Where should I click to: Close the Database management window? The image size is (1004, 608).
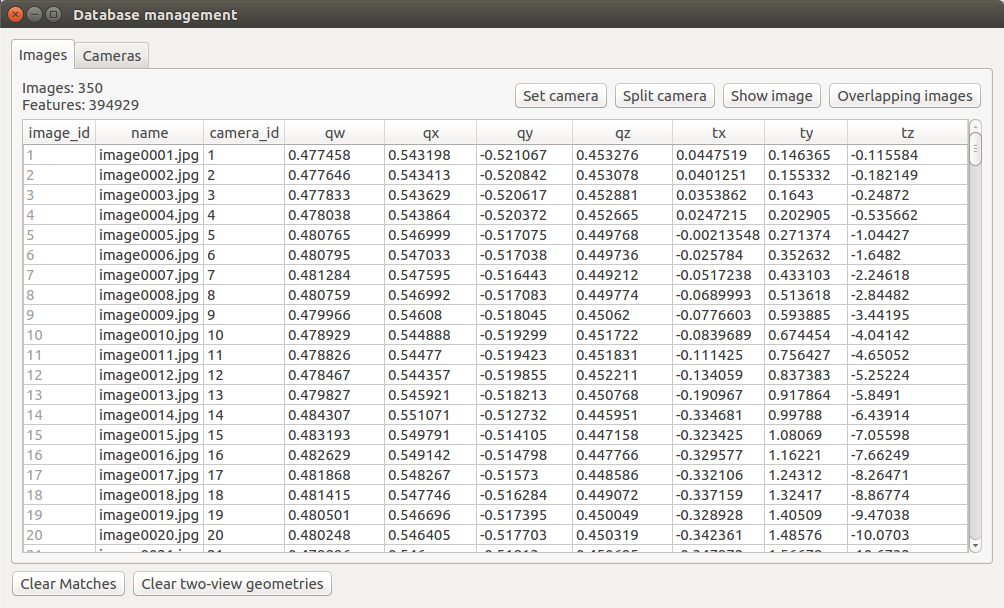point(15,14)
